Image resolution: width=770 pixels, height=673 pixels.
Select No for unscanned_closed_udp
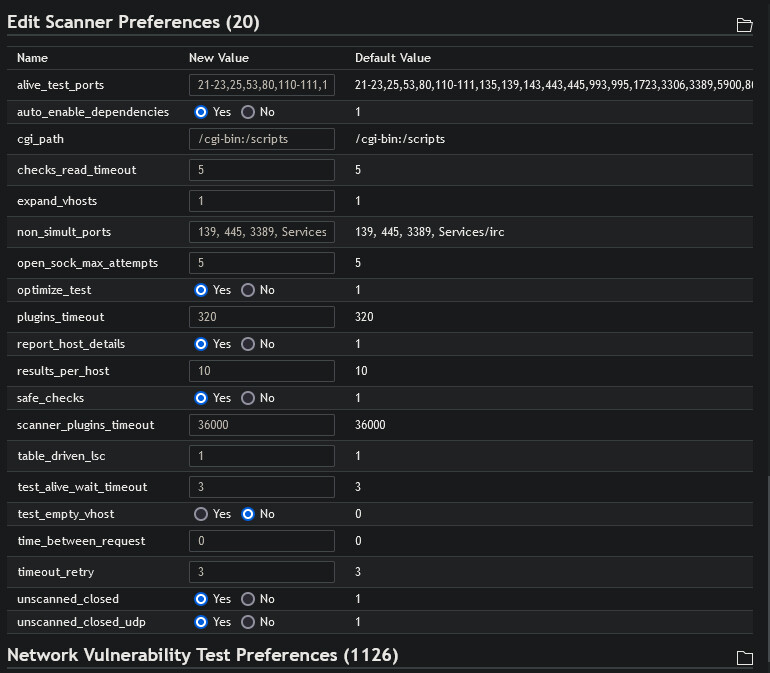click(248, 622)
